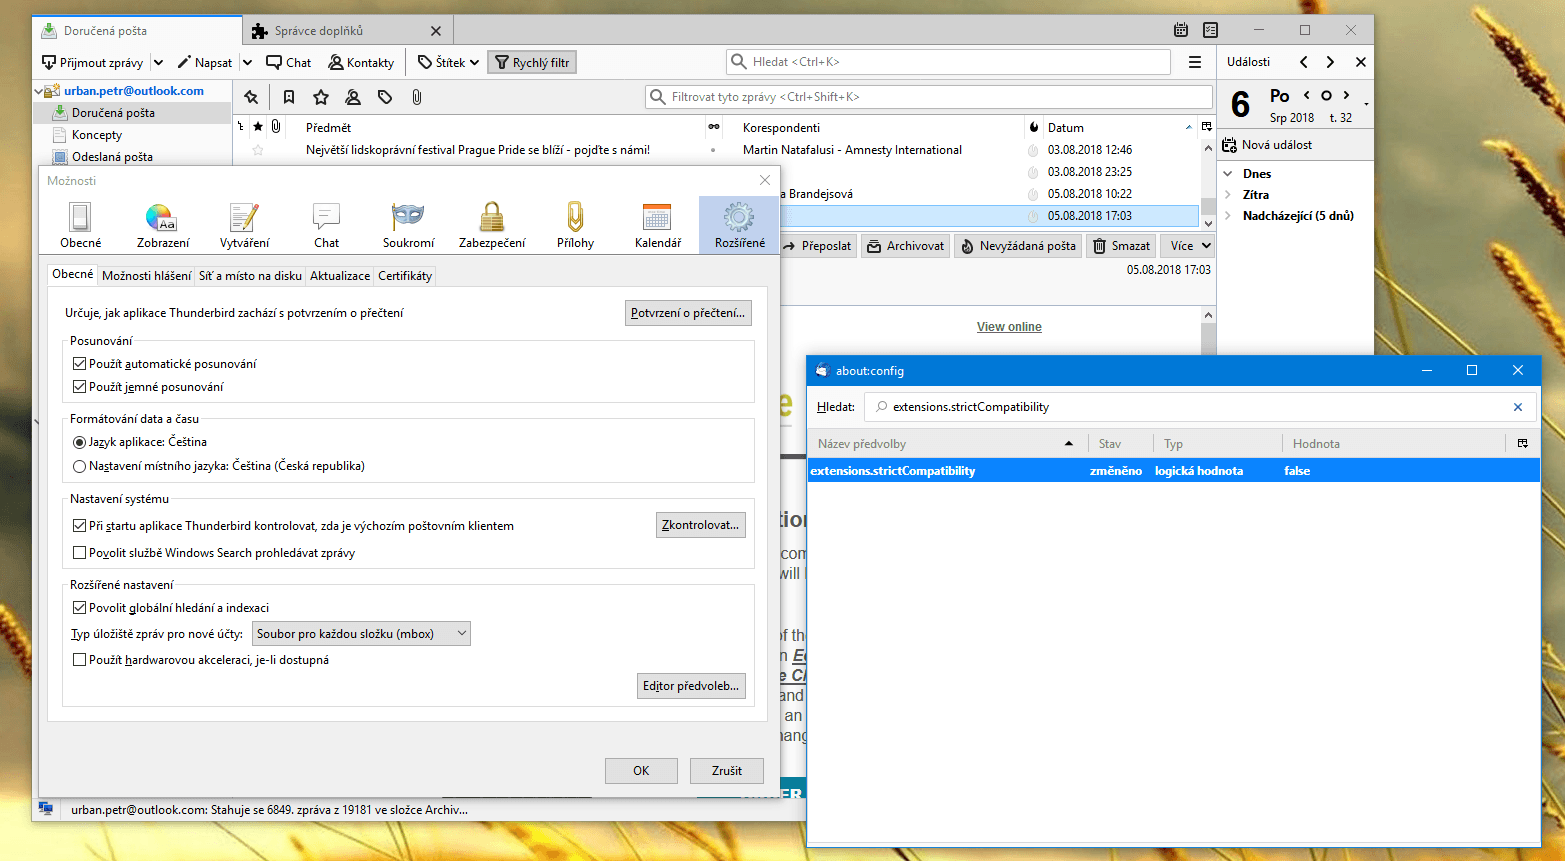
Task: Open the message storage type dropdown
Action: [361, 634]
